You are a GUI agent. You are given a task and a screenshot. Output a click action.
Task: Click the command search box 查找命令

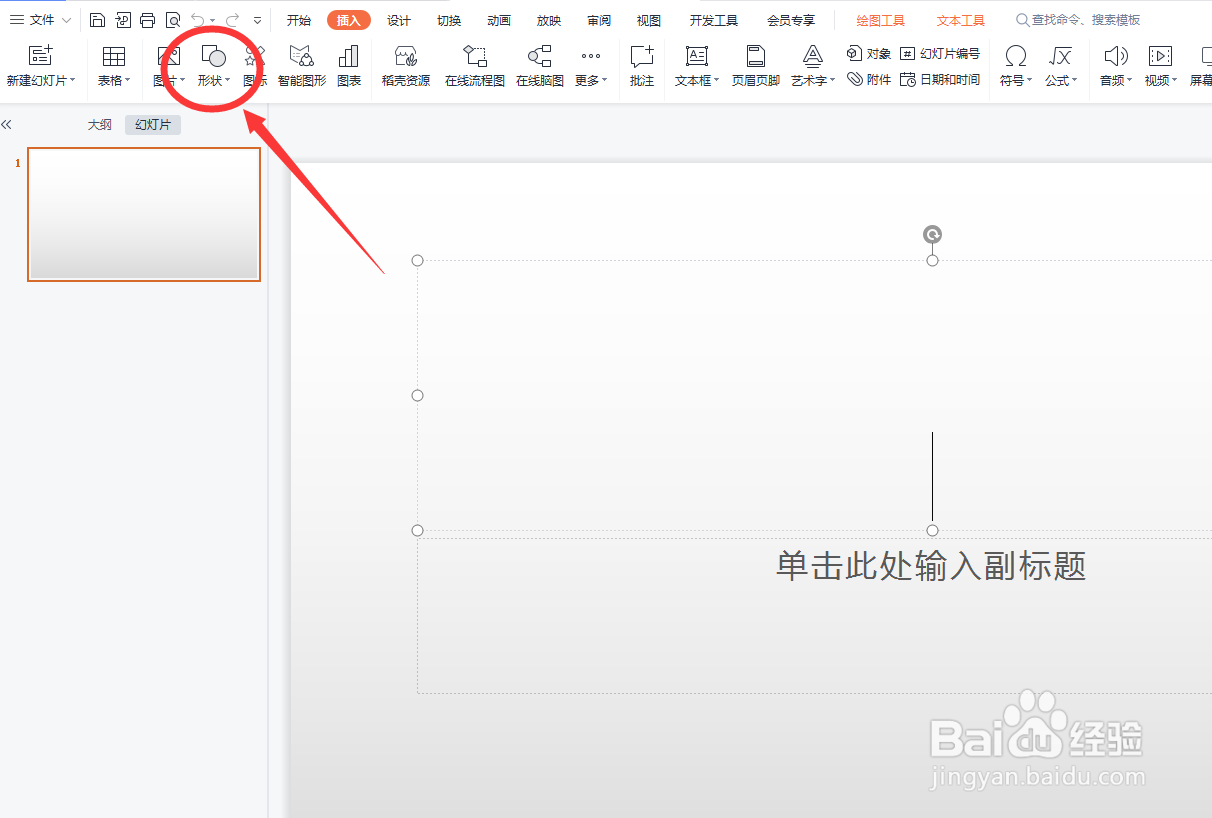coord(1079,20)
